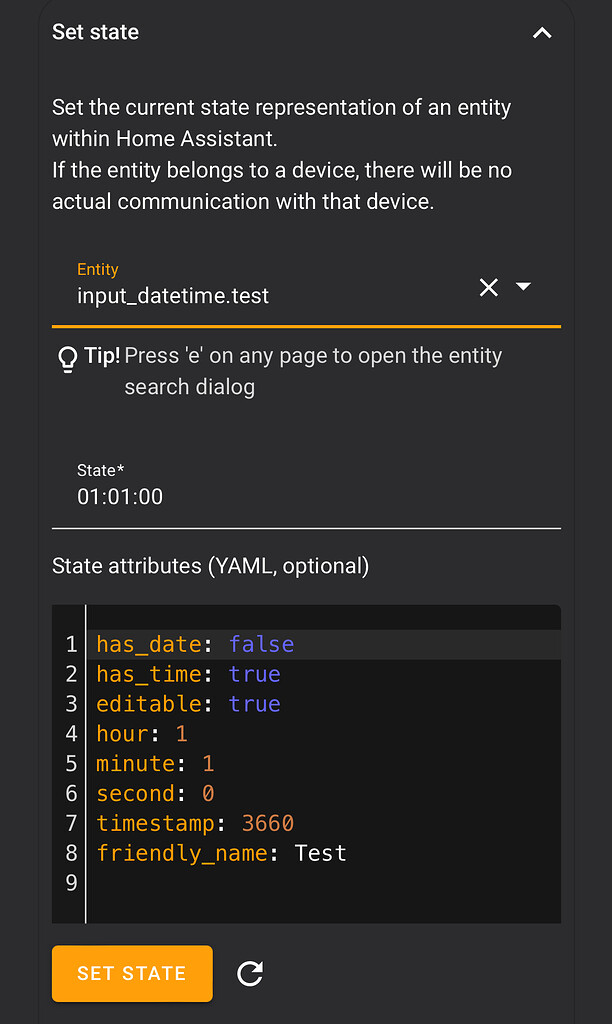Click the State field showing 01:01:00
Screen dimensions: 612x1024
[x=306, y=488]
